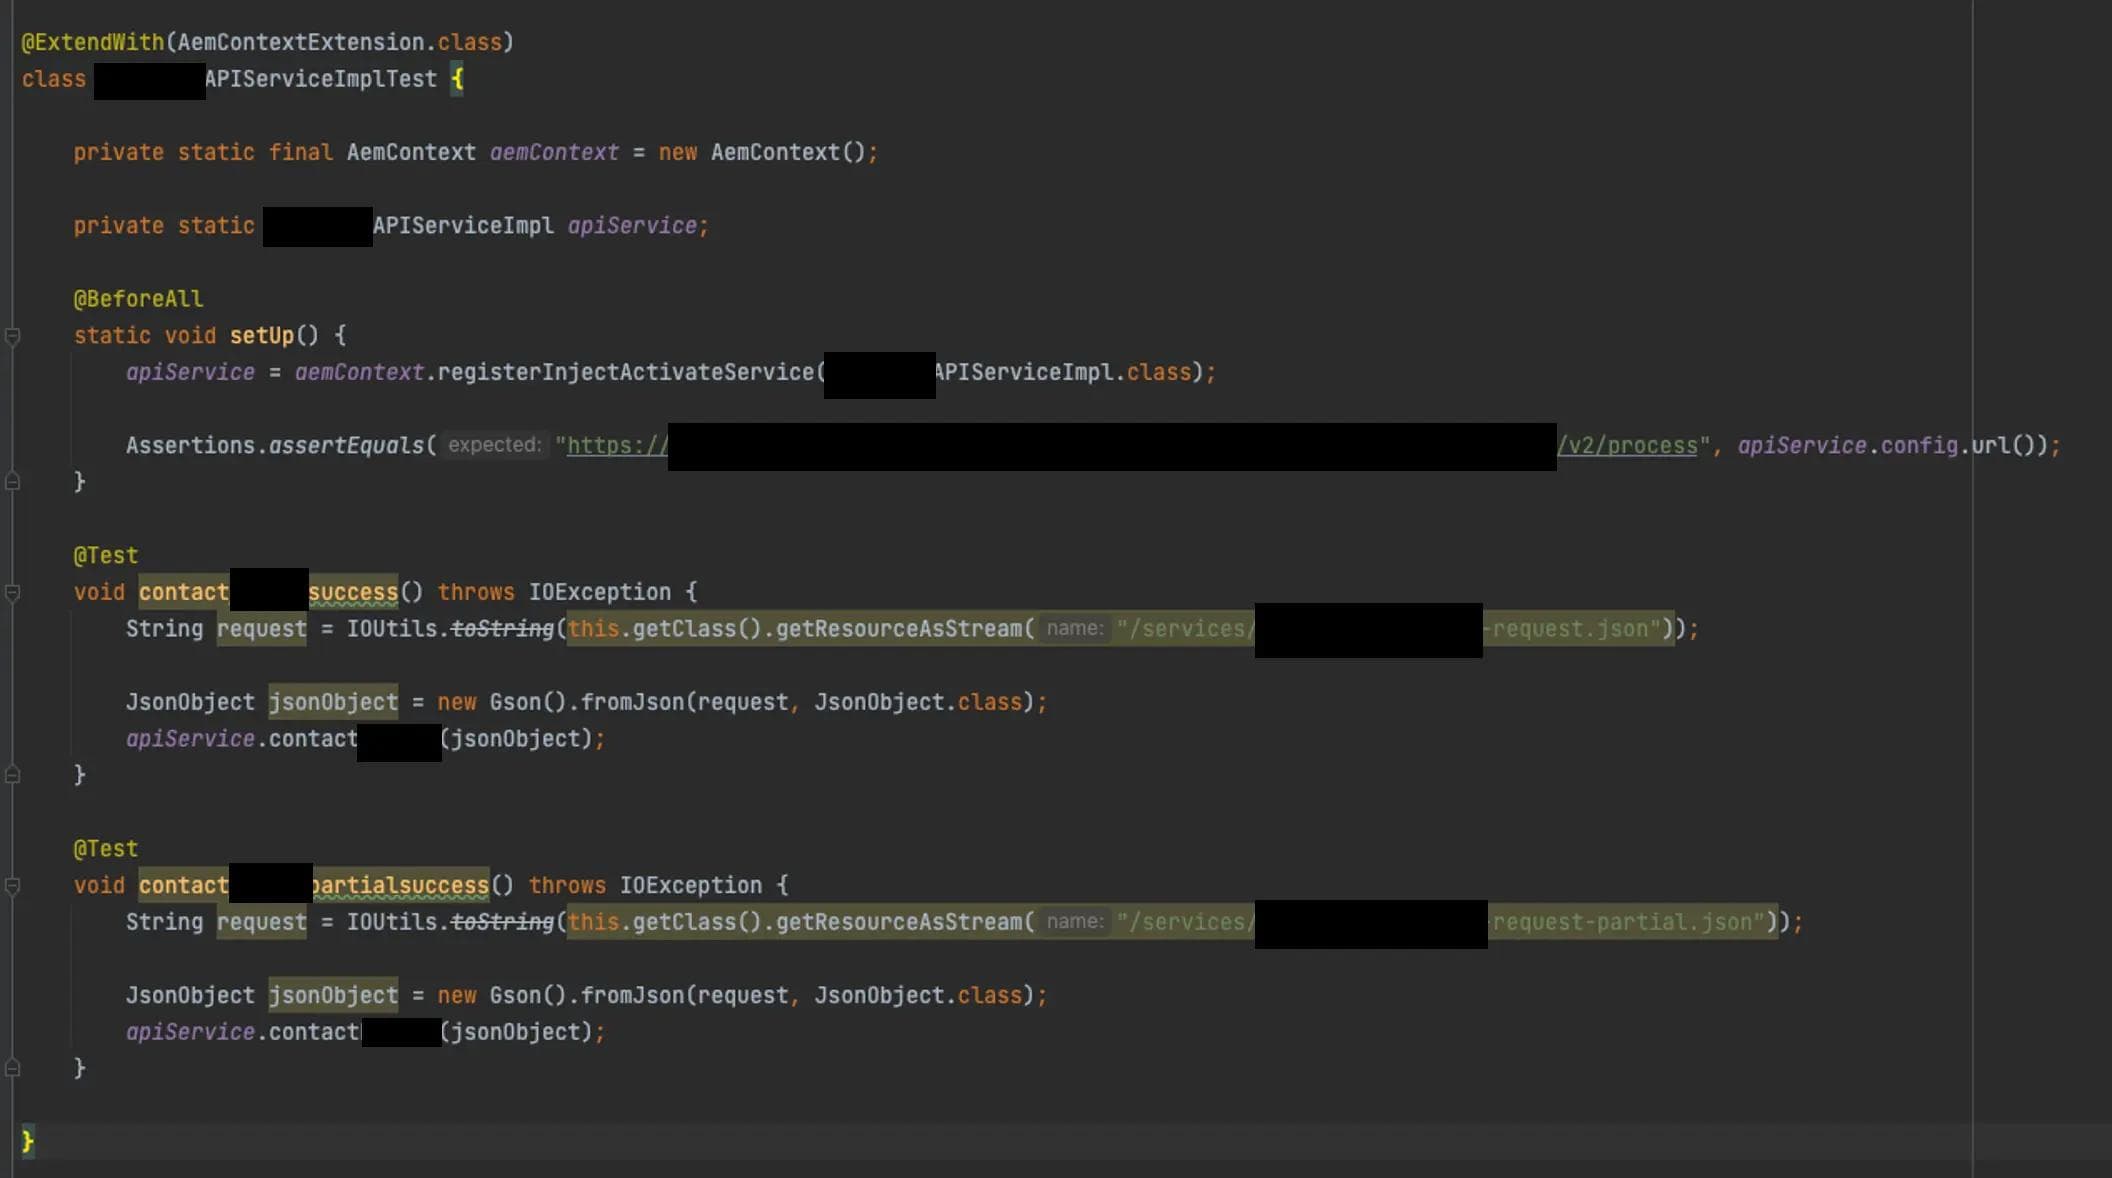Click the aemContext field declaration name
Viewport: 2112px width, 1178px height.
(554, 153)
